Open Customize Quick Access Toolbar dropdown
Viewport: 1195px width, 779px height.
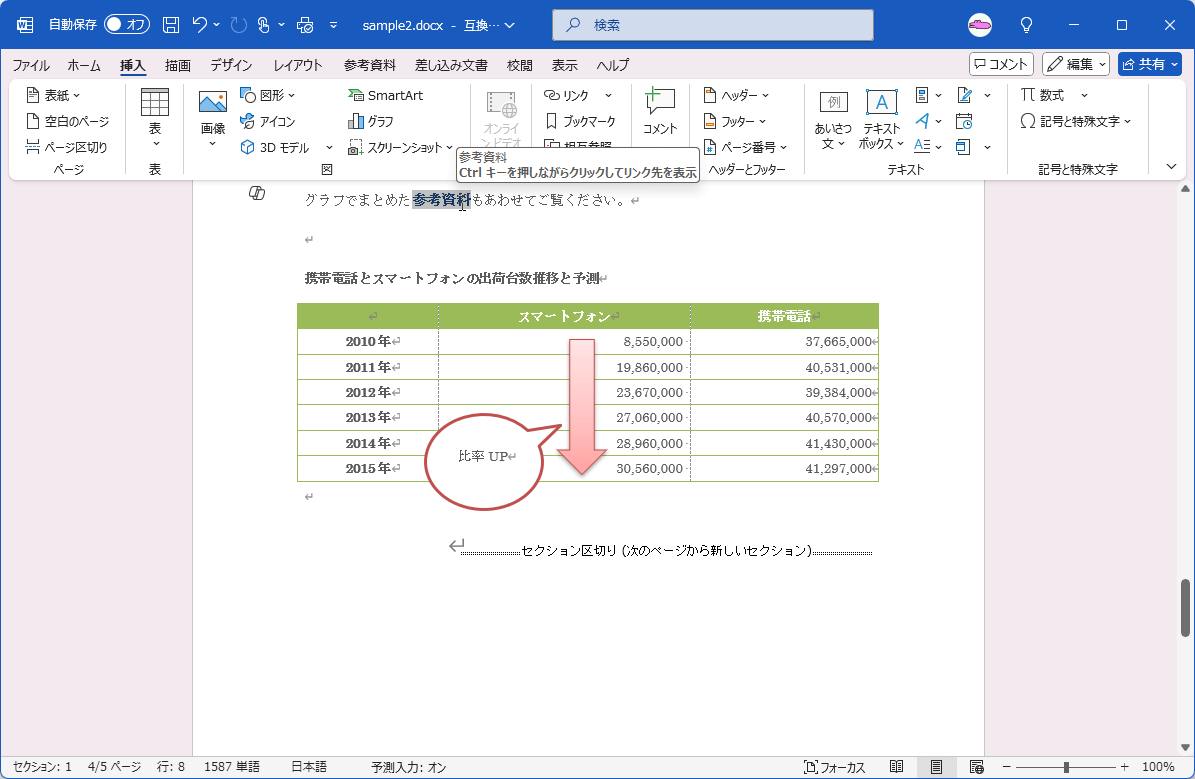pyautogui.click(x=333, y=25)
